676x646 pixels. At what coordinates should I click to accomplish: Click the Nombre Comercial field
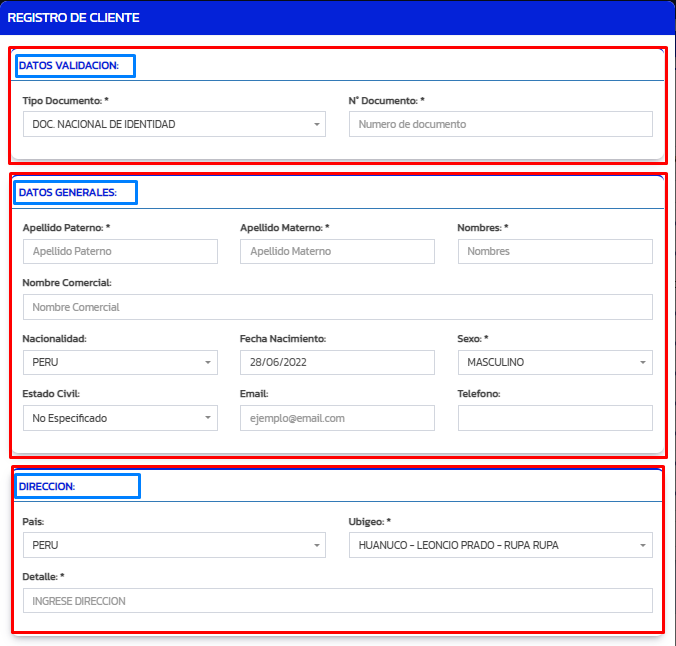[337, 307]
